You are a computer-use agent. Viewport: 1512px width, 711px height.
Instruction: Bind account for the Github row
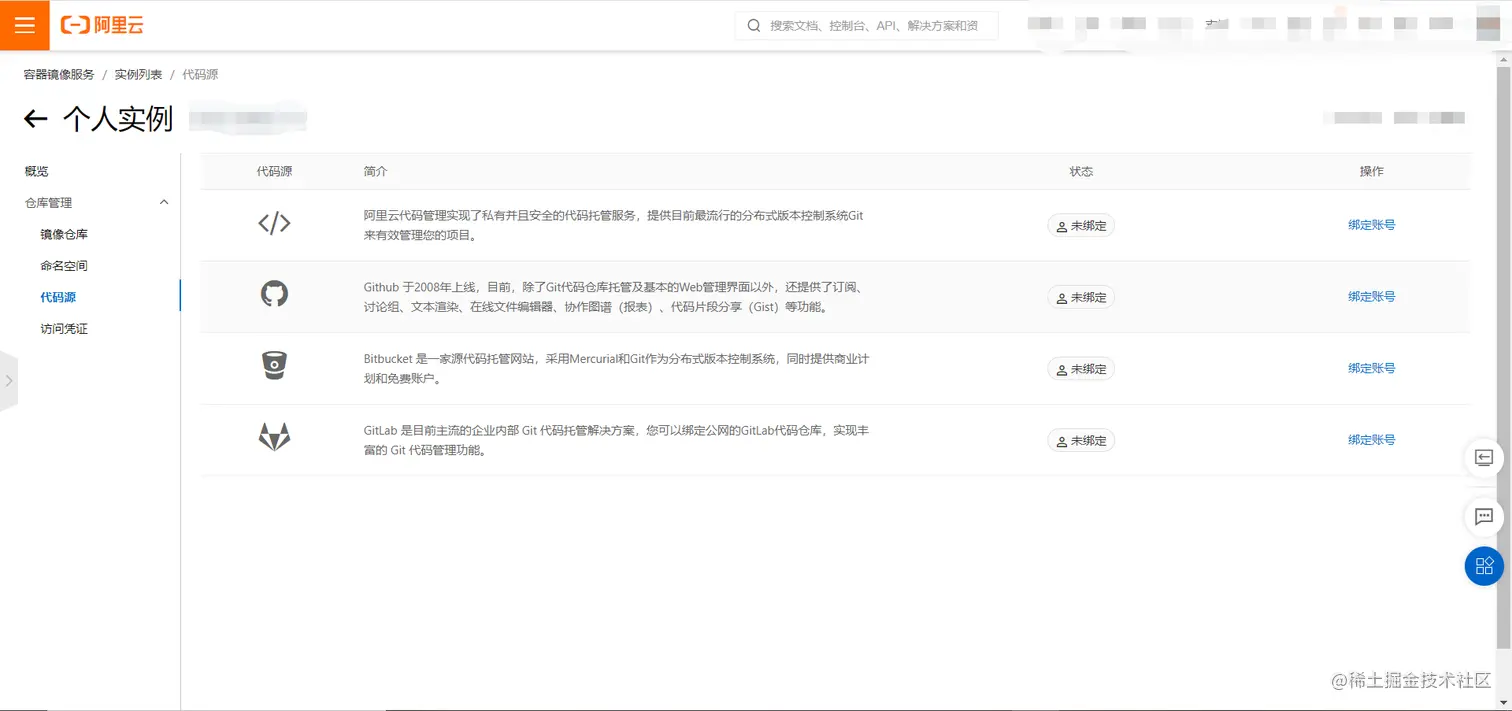1371,297
